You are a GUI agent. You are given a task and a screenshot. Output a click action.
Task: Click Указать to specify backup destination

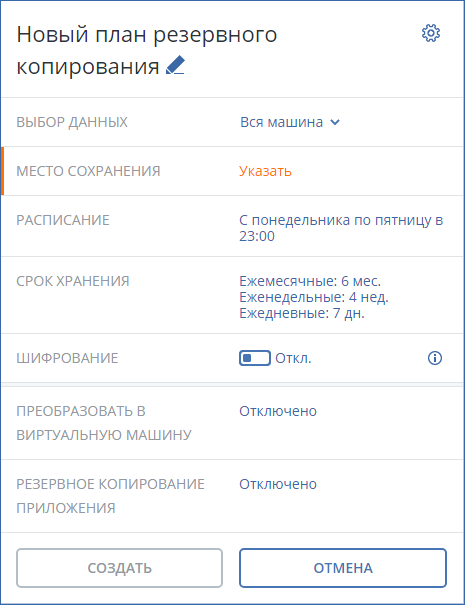point(265,171)
